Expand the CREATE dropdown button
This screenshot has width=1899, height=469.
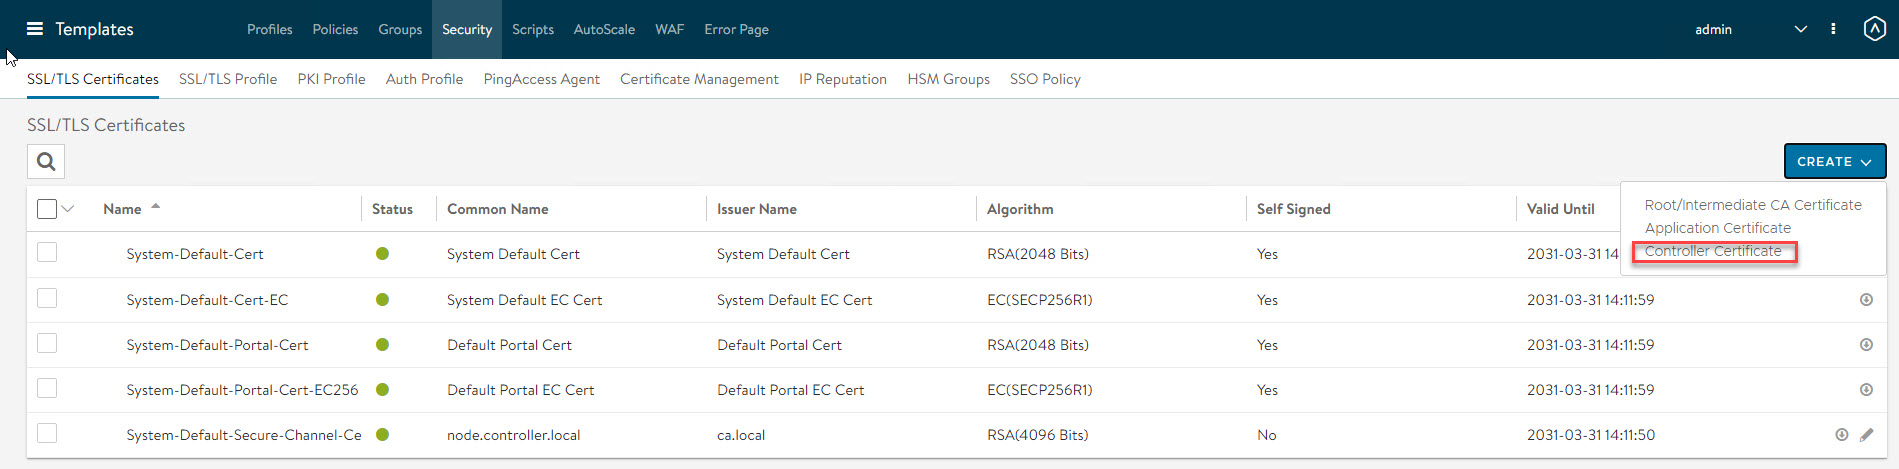[x=1834, y=161]
